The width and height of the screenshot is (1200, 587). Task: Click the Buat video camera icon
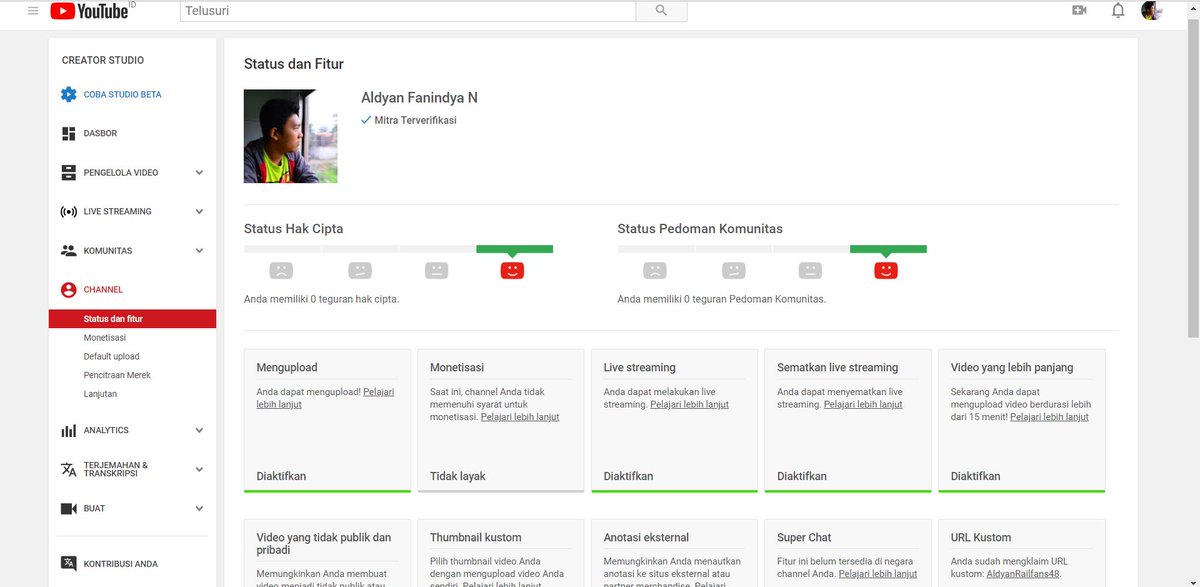[x=68, y=508]
